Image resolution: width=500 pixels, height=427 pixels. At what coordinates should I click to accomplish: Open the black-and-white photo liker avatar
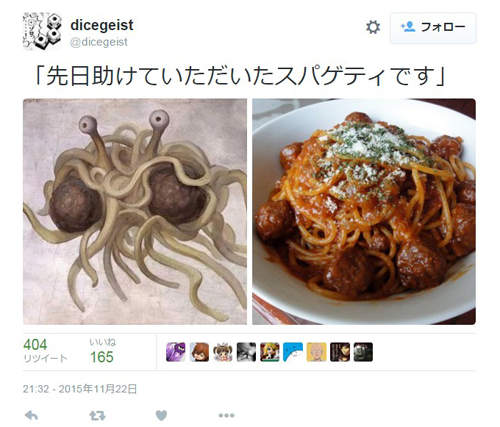(246, 352)
